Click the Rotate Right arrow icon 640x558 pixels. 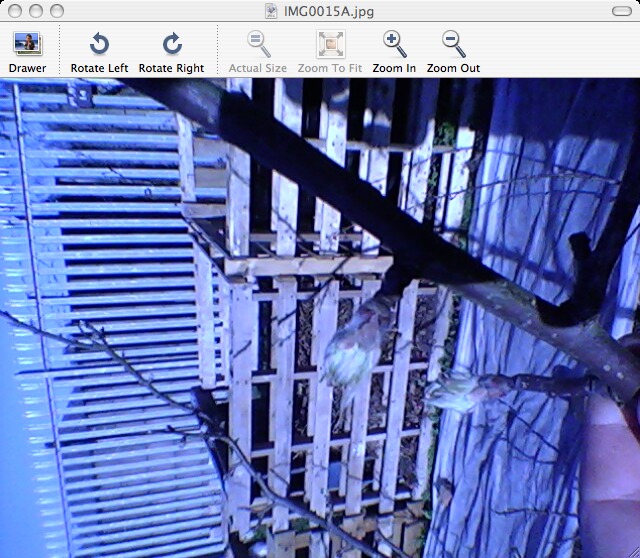171,44
